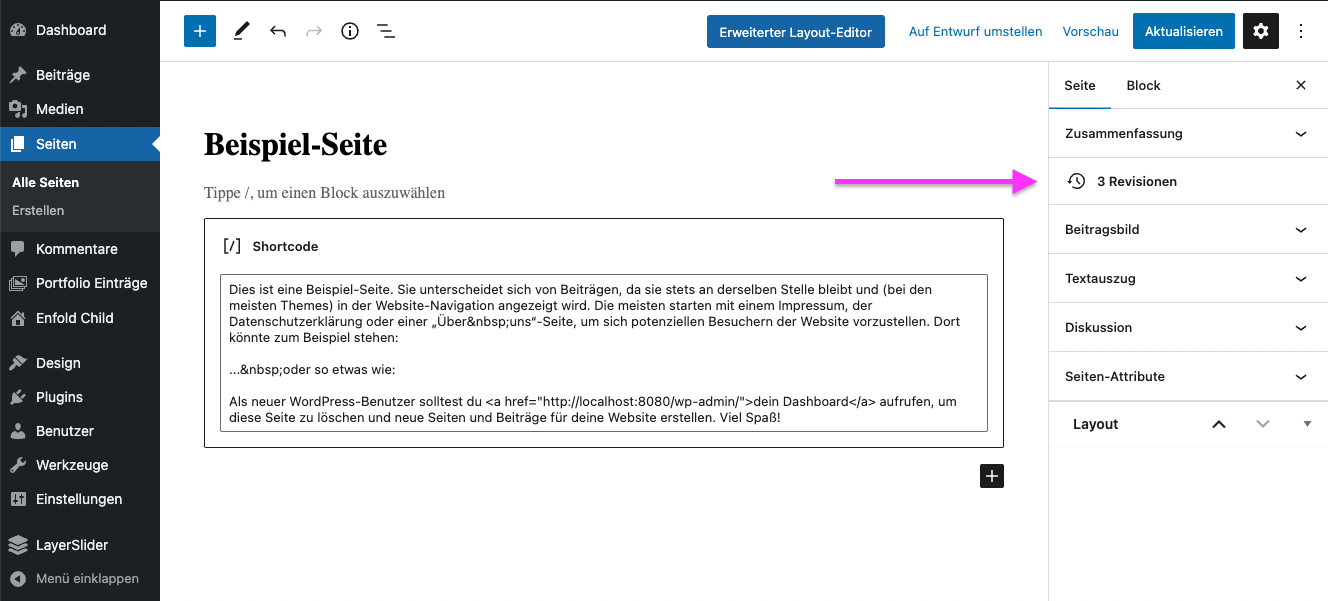
Task: Expand the Beitragsbild panel chevron
Action: pos(1301,229)
